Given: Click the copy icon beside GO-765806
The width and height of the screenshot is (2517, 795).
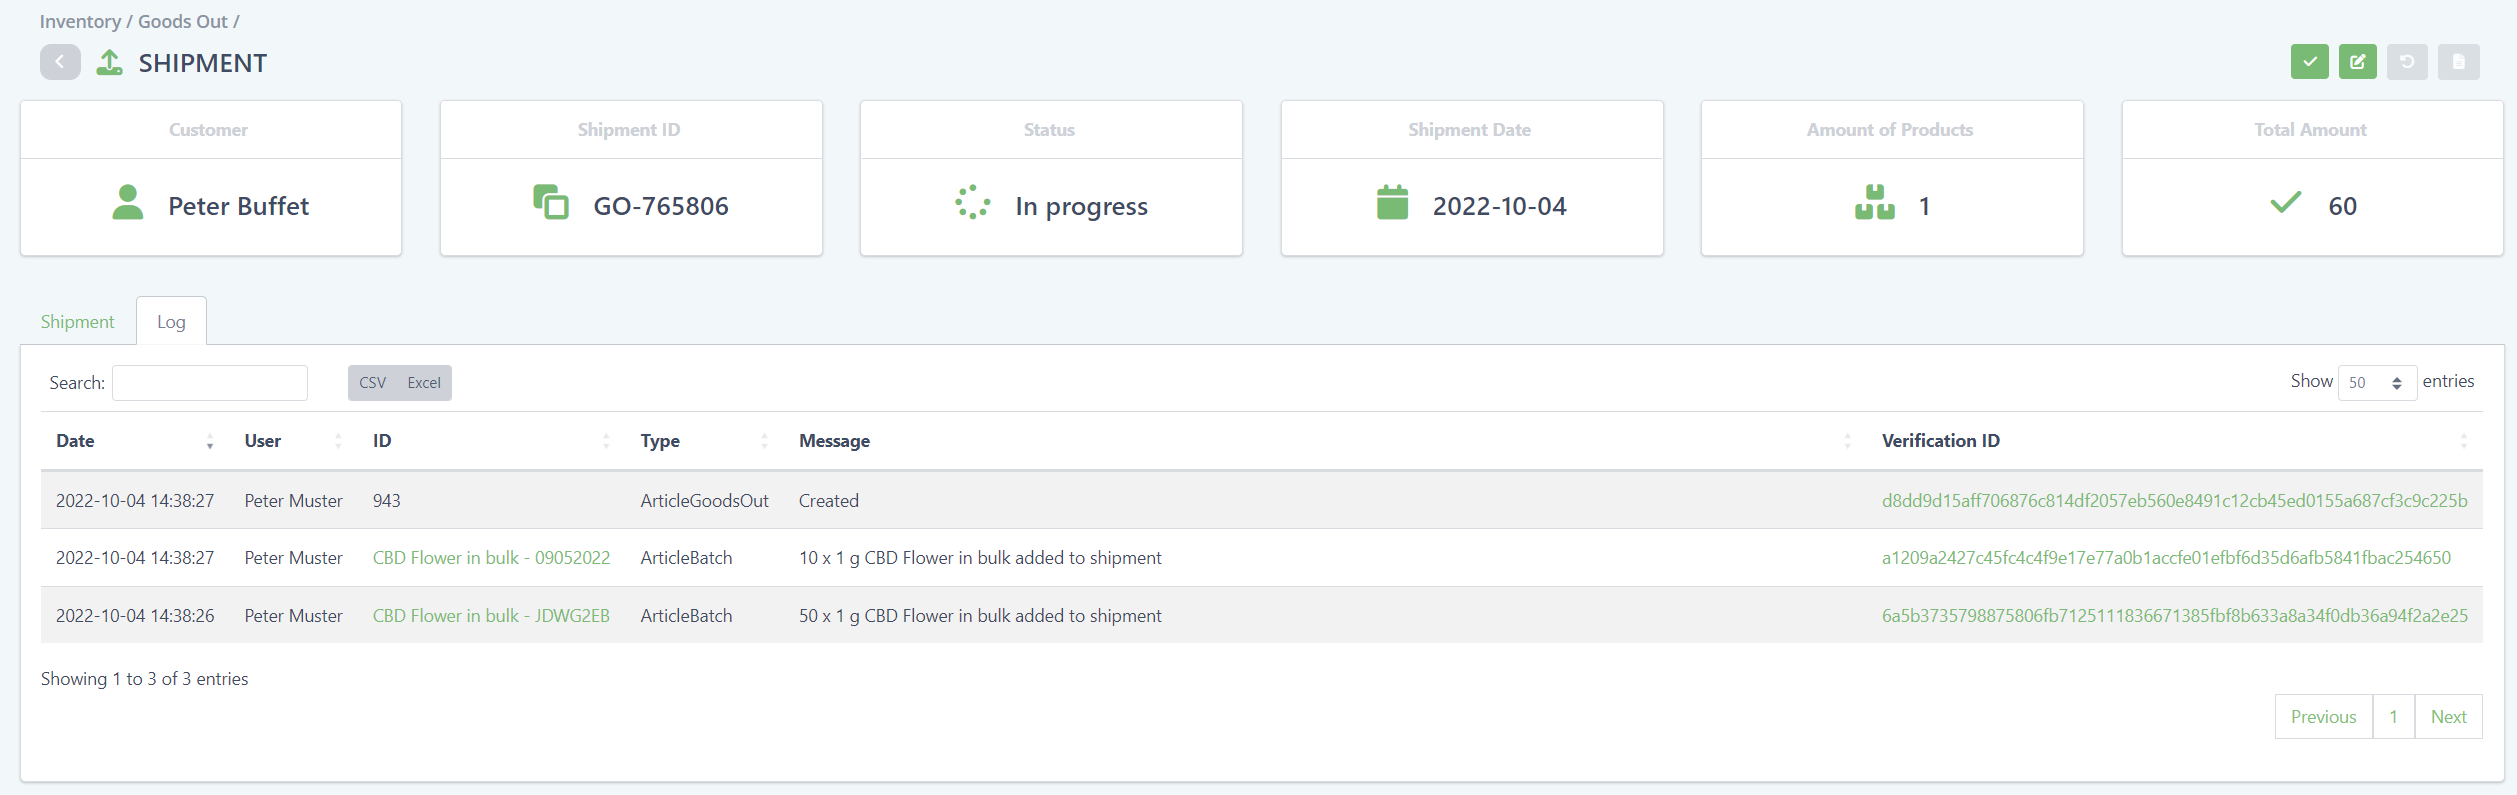Looking at the screenshot, I should pyautogui.click(x=550, y=202).
